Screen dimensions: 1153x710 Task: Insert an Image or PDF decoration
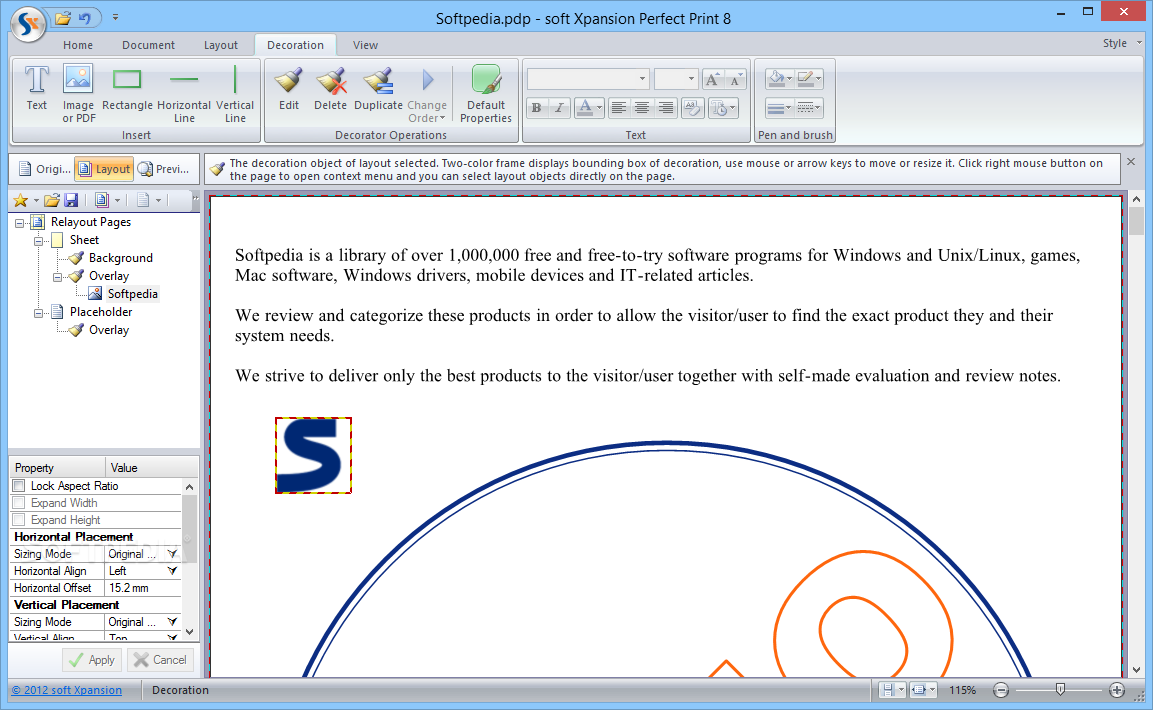coord(78,93)
